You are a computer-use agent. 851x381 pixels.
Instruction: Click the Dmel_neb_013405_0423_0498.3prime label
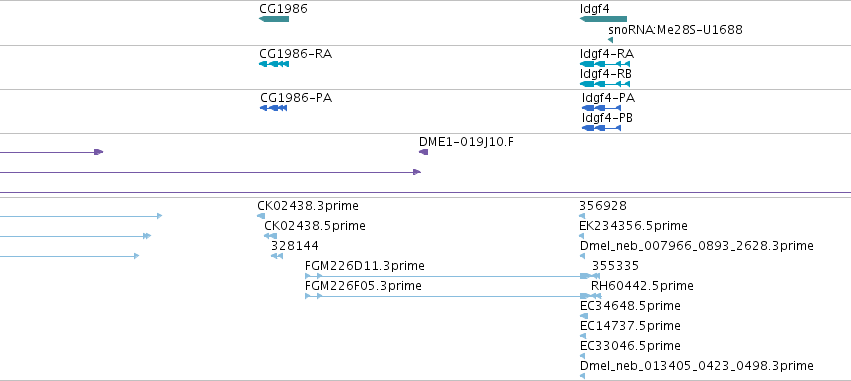click(697, 366)
